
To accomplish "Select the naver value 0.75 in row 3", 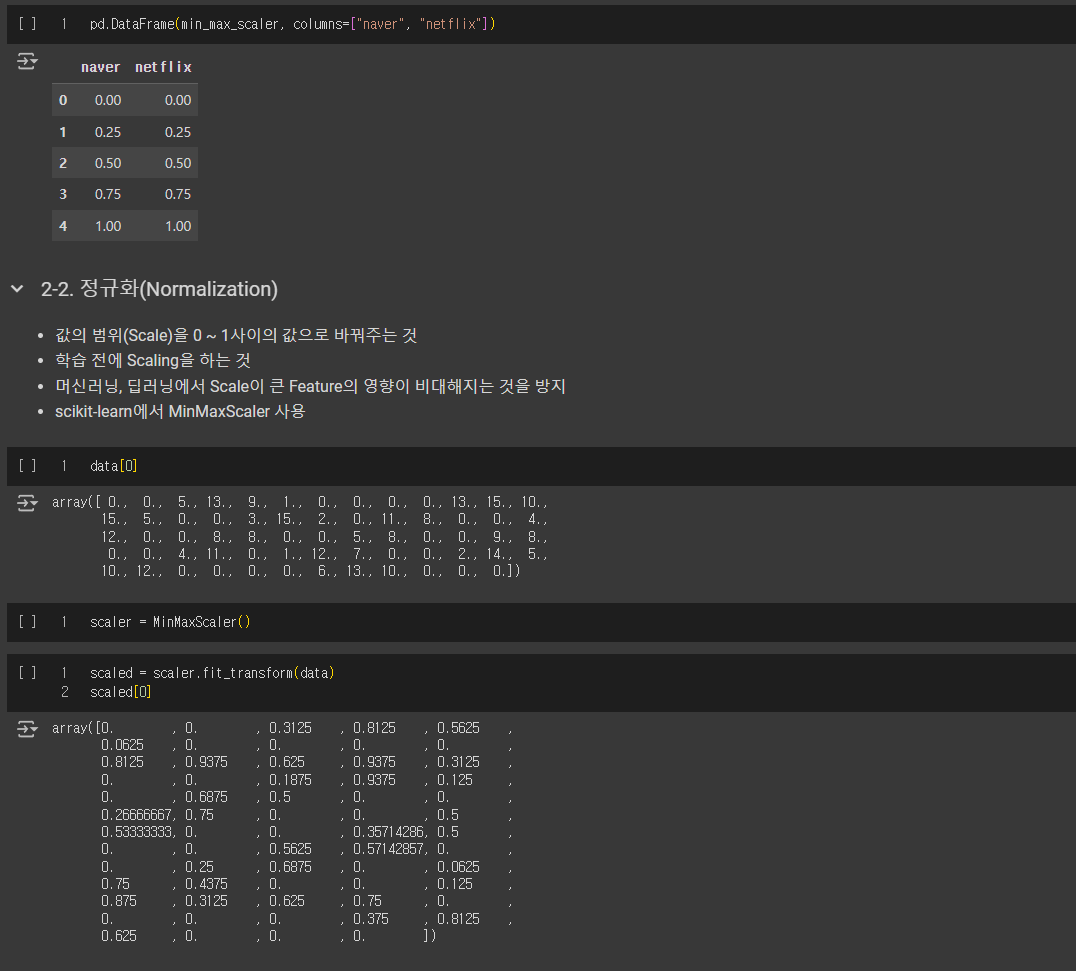I will pyautogui.click(x=108, y=194).
